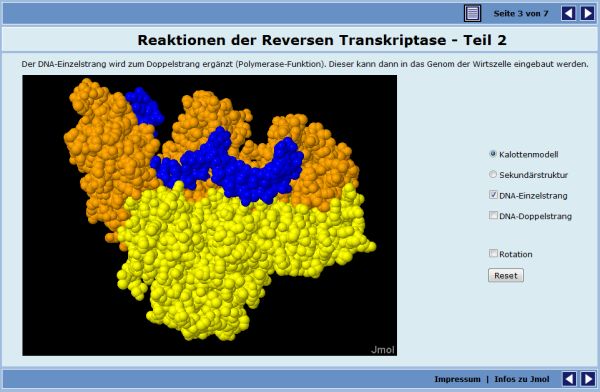Uncheck the DNA-Einzelstrang checkbox
This screenshot has width=600, height=392.
tap(493, 194)
